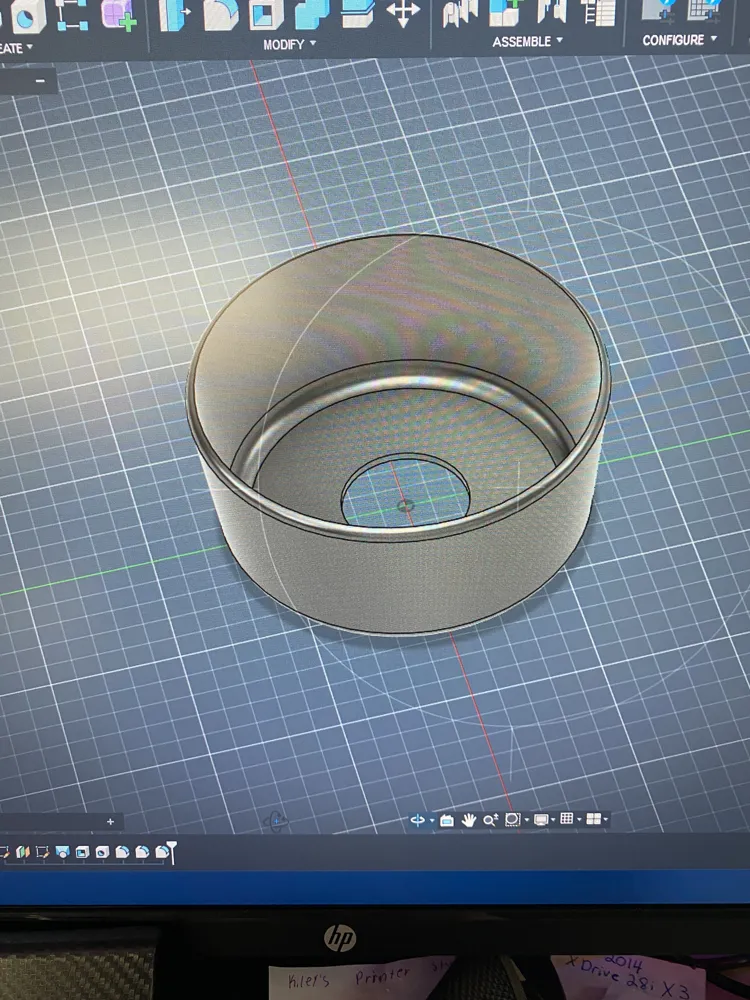
Task: Expand the comments panel with plus button
Action: [x=110, y=821]
